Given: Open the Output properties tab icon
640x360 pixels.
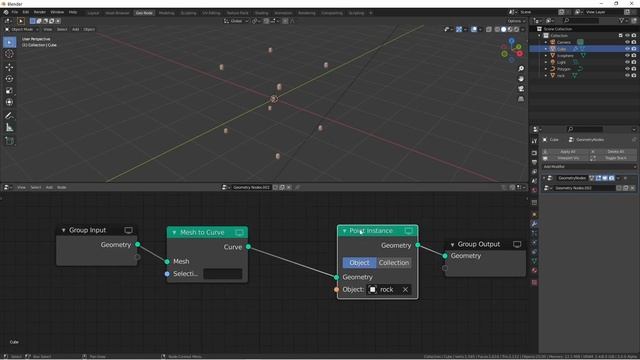Looking at the screenshot, I should (x=534, y=162).
